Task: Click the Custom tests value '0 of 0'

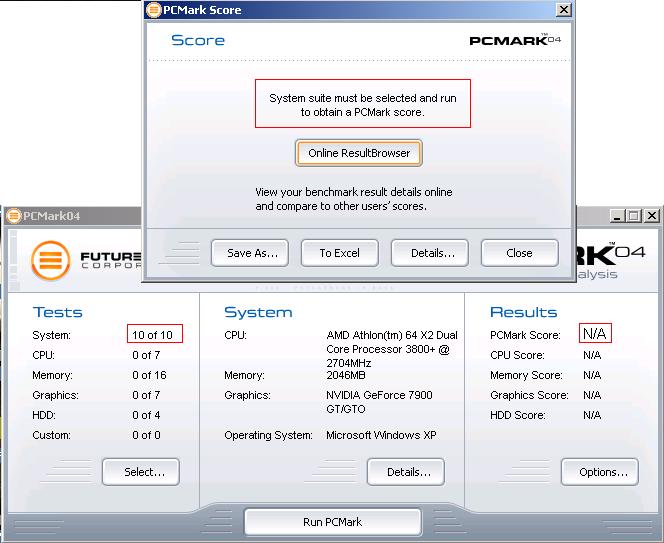Action: (146, 435)
